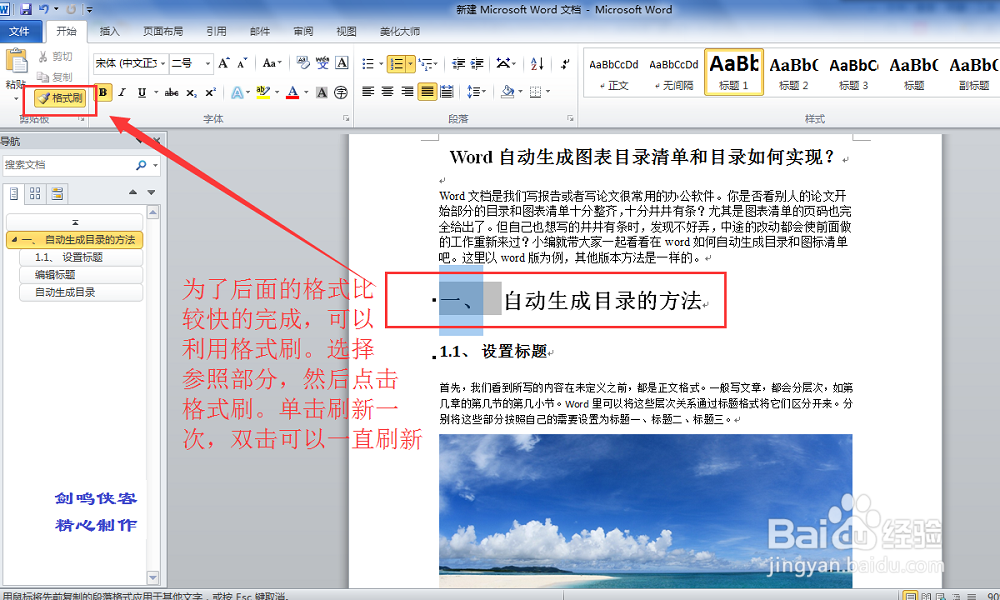Open the 文件 (File) tab
This screenshot has width=1000, height=600.
19,31
